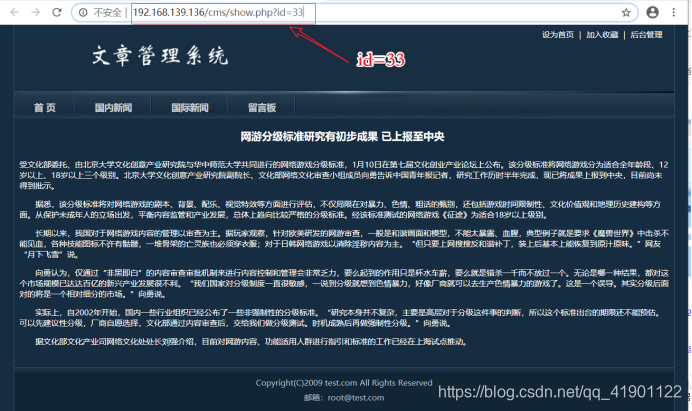Go to the 首页 navigation tab

pyautogui.click(x=45, y=108)
